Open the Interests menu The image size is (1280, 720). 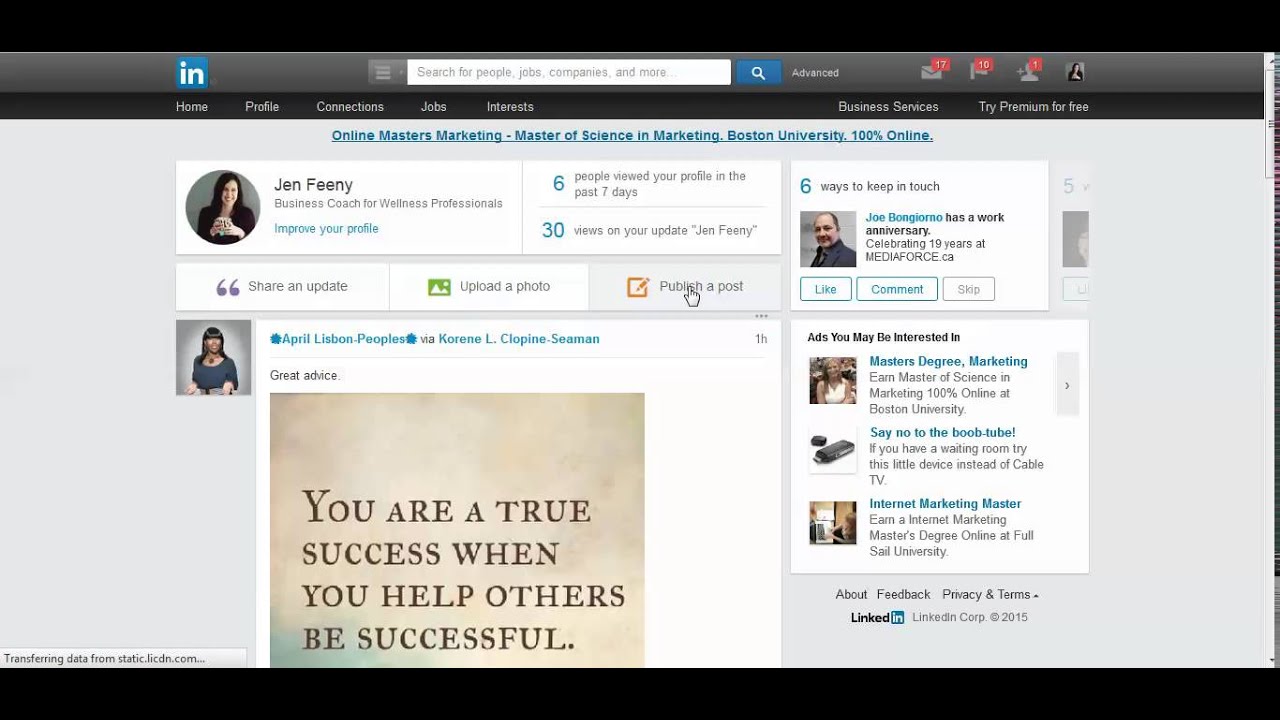point(510,106)
